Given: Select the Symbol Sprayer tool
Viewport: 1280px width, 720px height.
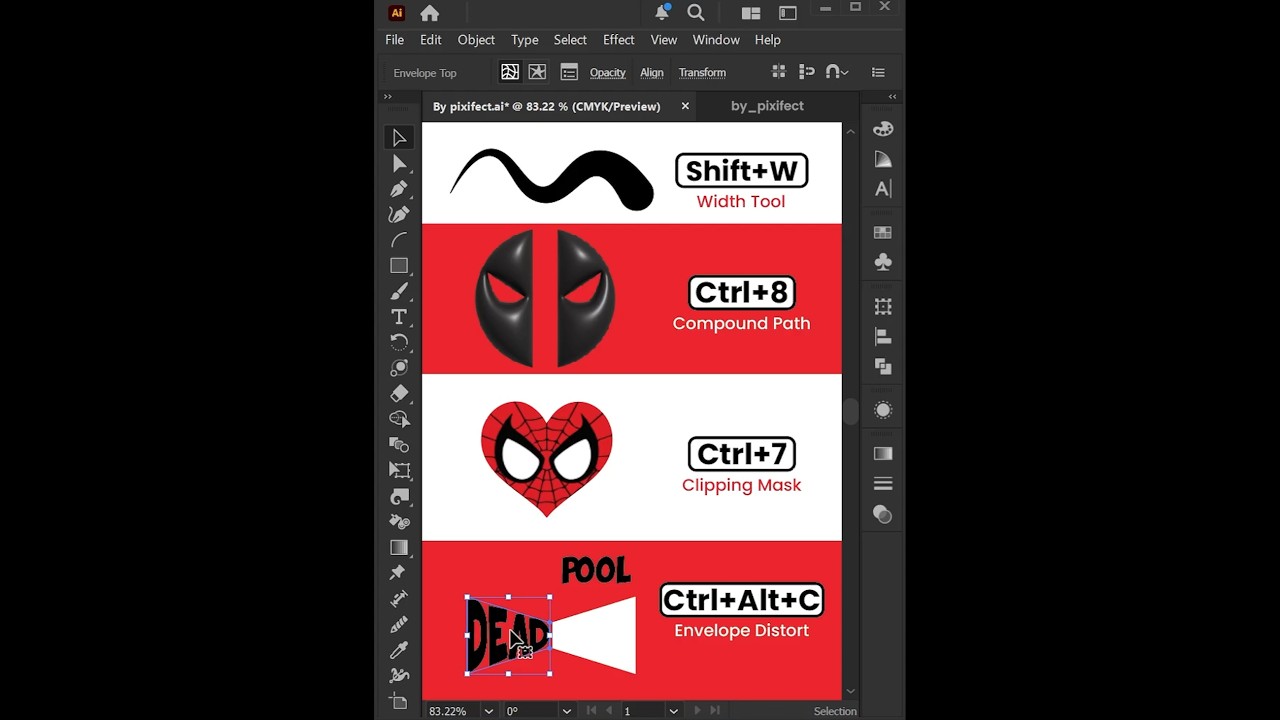Looking at the screenshot, I should click(x=399, y=521).
